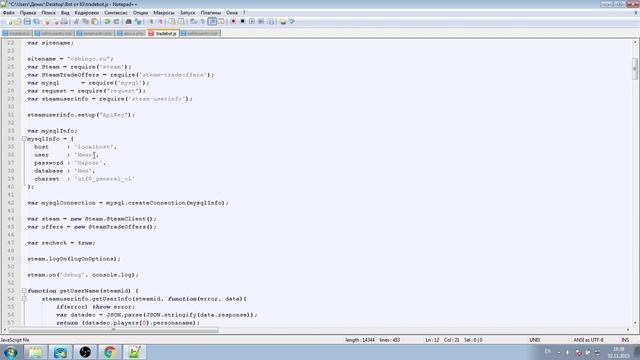Click the horizontal scrollbar right arrow
Viewport: 640px width, 360px height.
(x=628, y=330)
